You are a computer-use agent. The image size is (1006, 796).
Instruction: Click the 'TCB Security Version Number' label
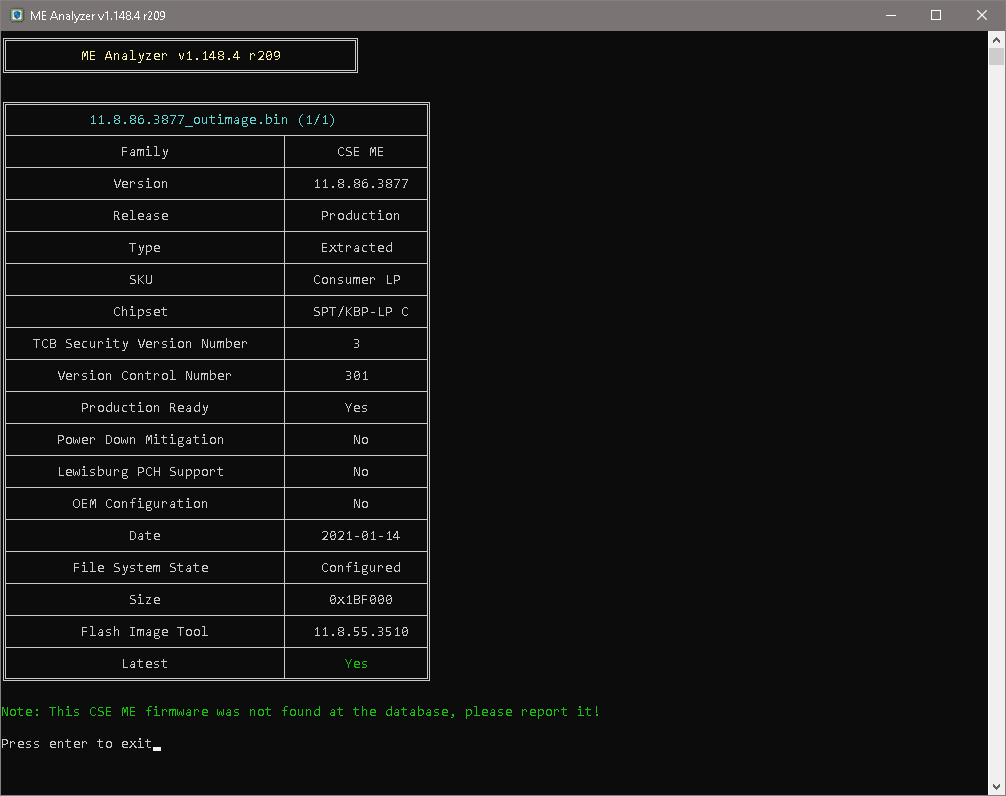coord(140,344)
